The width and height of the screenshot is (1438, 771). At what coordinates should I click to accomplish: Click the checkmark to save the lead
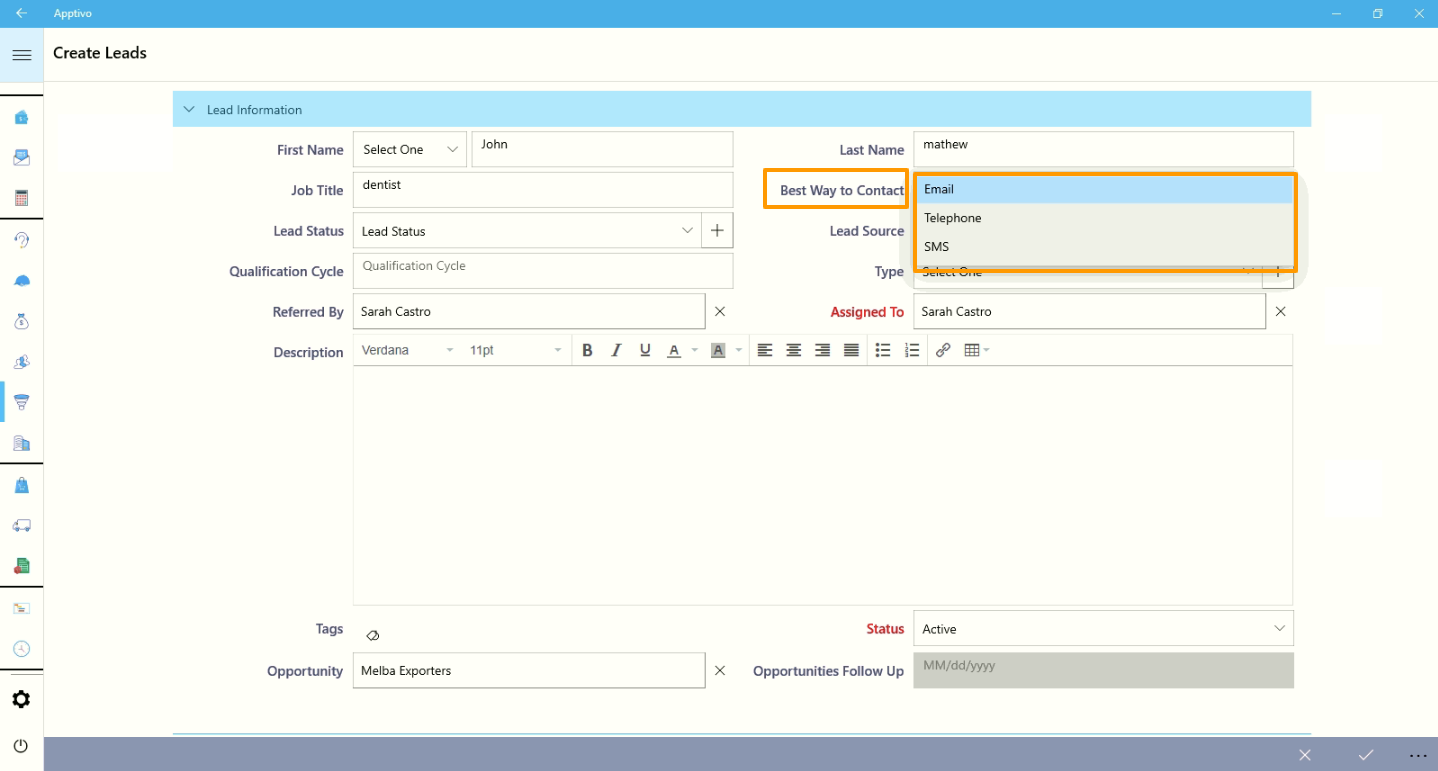(x=1365, y=755)
